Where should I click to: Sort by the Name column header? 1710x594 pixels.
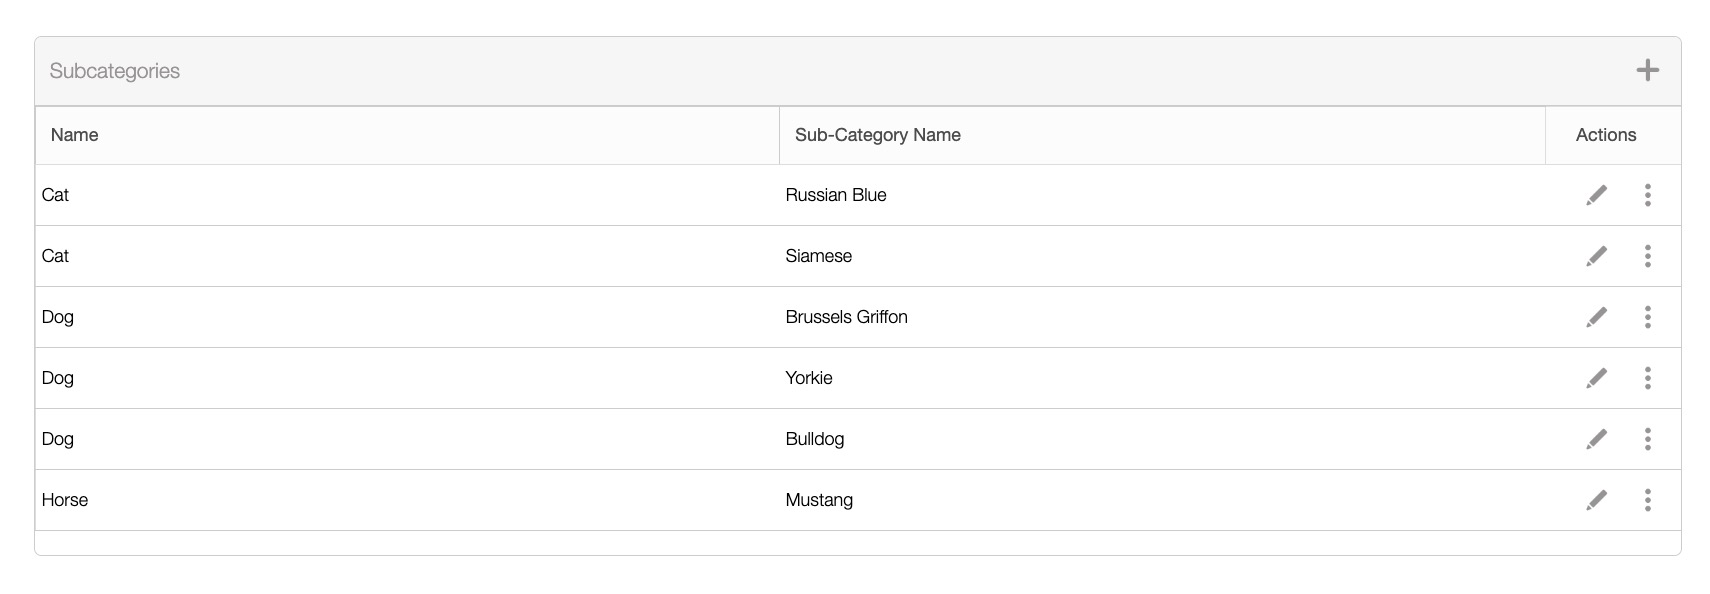click(x=75, y=135)
